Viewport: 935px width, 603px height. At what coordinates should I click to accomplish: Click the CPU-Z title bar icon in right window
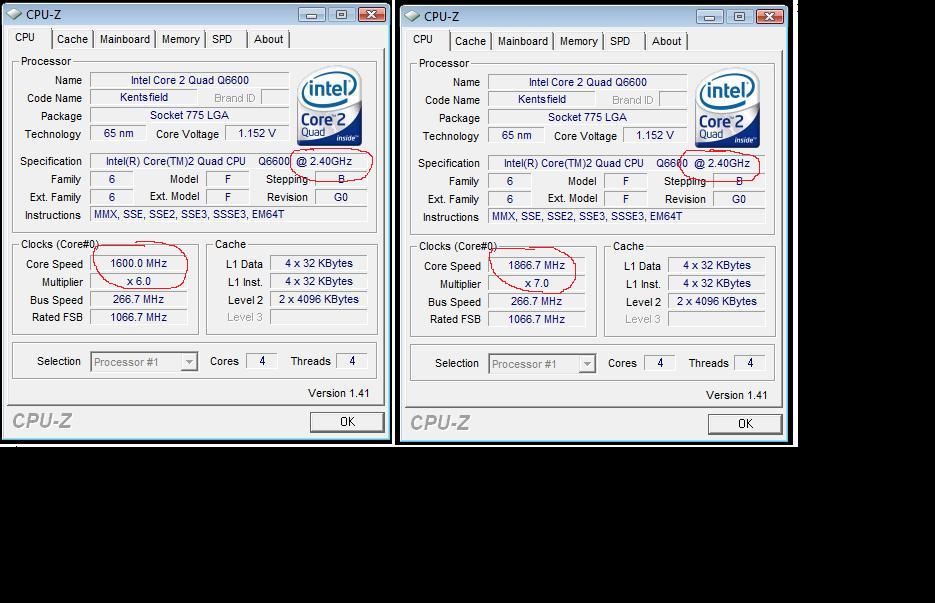pyautogui.click(x=411, y=16)
